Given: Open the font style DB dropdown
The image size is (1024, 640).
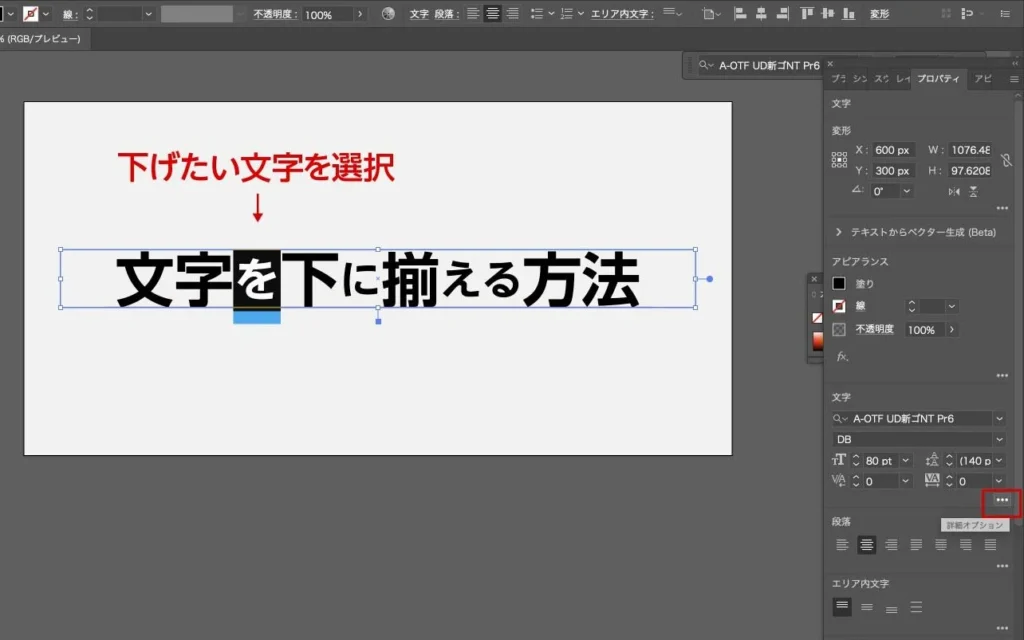Looking at the screenshot, I should pyautogui.click(x=999, y=439).
